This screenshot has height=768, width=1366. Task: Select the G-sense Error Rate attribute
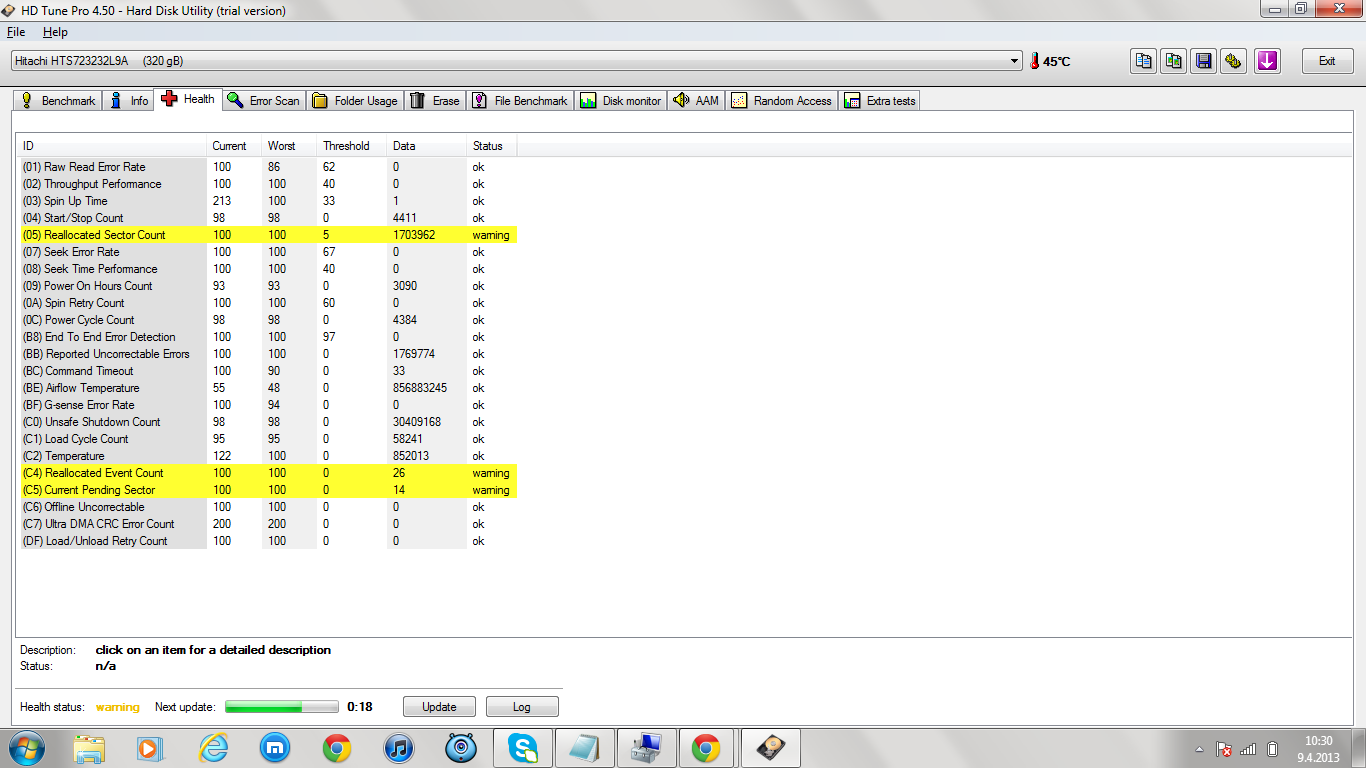[268, 405]
